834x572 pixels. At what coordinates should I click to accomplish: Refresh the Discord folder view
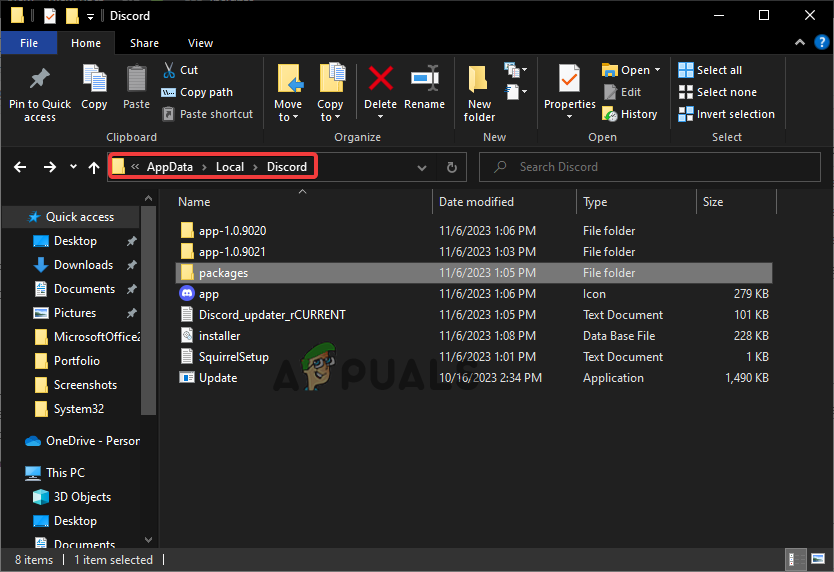(x=452, y=168)
